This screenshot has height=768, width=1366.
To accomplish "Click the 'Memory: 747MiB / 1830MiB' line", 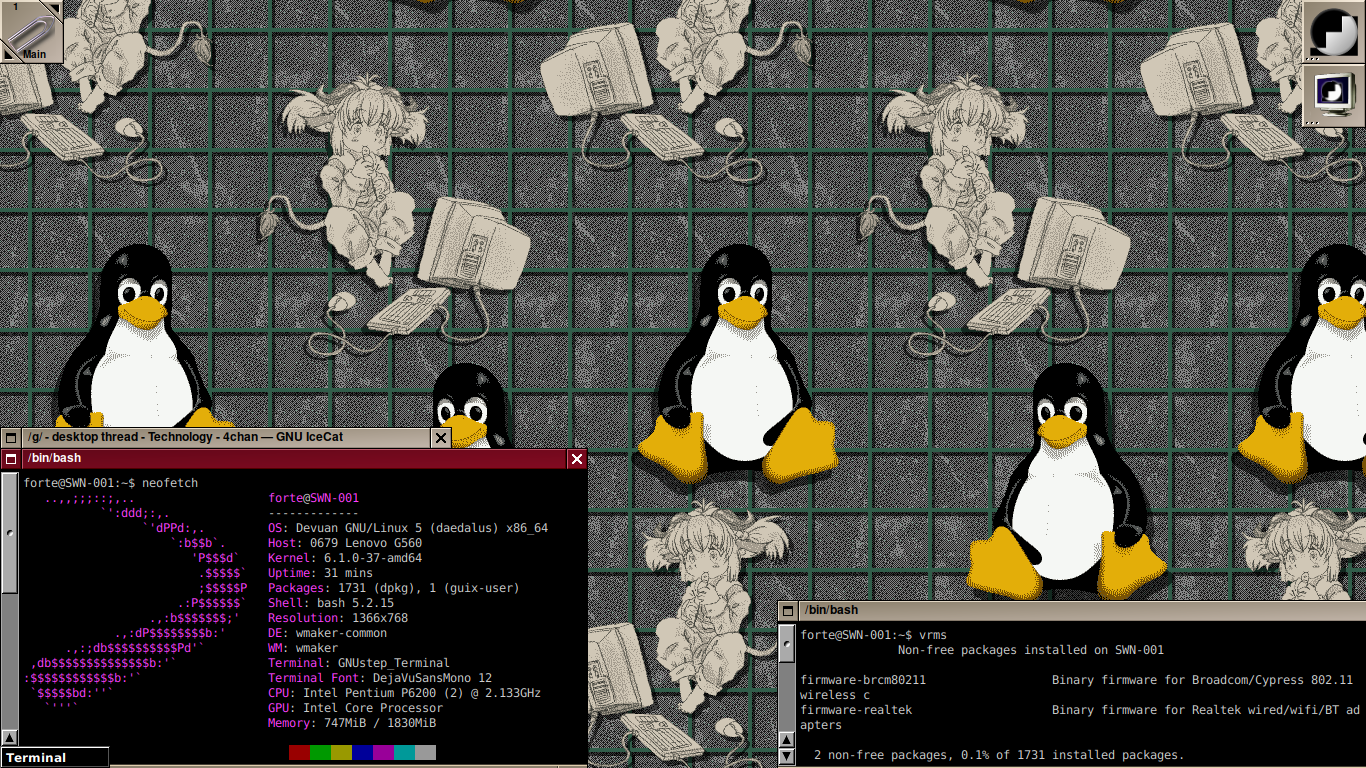I will [352, 723].
